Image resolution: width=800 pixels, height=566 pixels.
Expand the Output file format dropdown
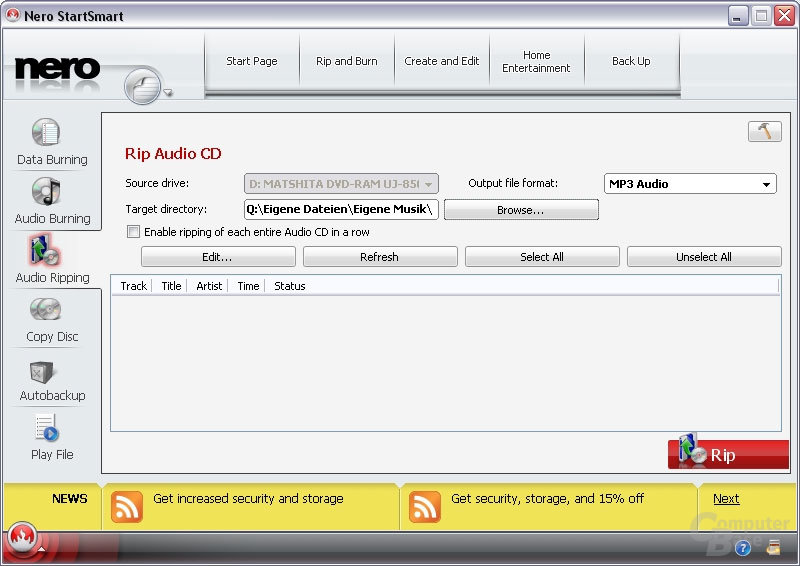[x=690, y=184]
